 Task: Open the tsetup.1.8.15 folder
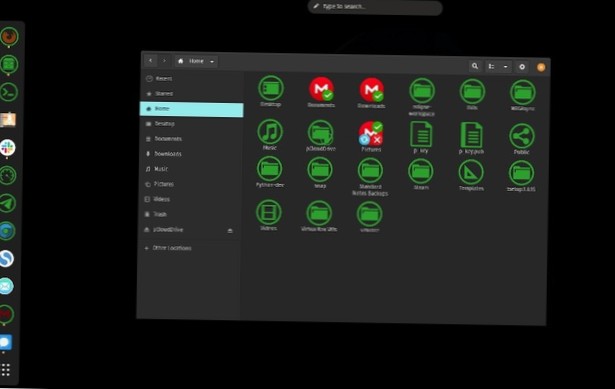click(521, 173)
